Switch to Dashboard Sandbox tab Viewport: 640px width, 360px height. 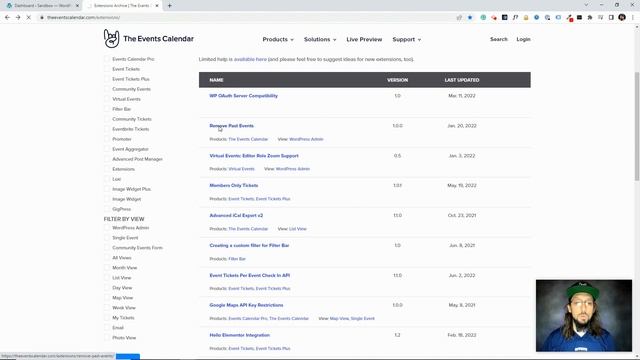click(41, 6)
